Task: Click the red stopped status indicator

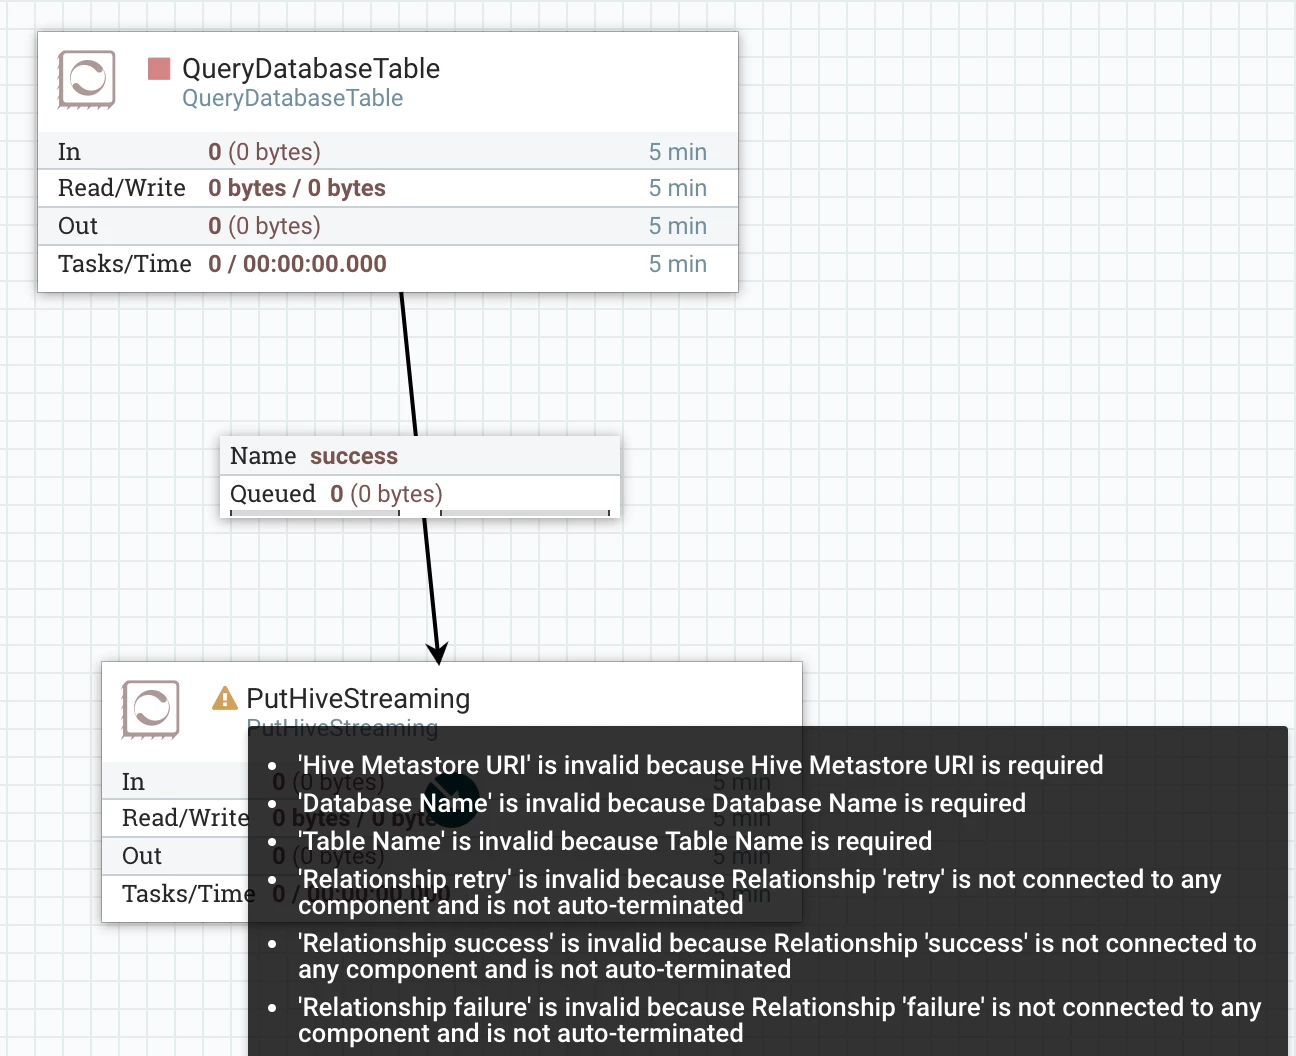Action: (159, 68)
